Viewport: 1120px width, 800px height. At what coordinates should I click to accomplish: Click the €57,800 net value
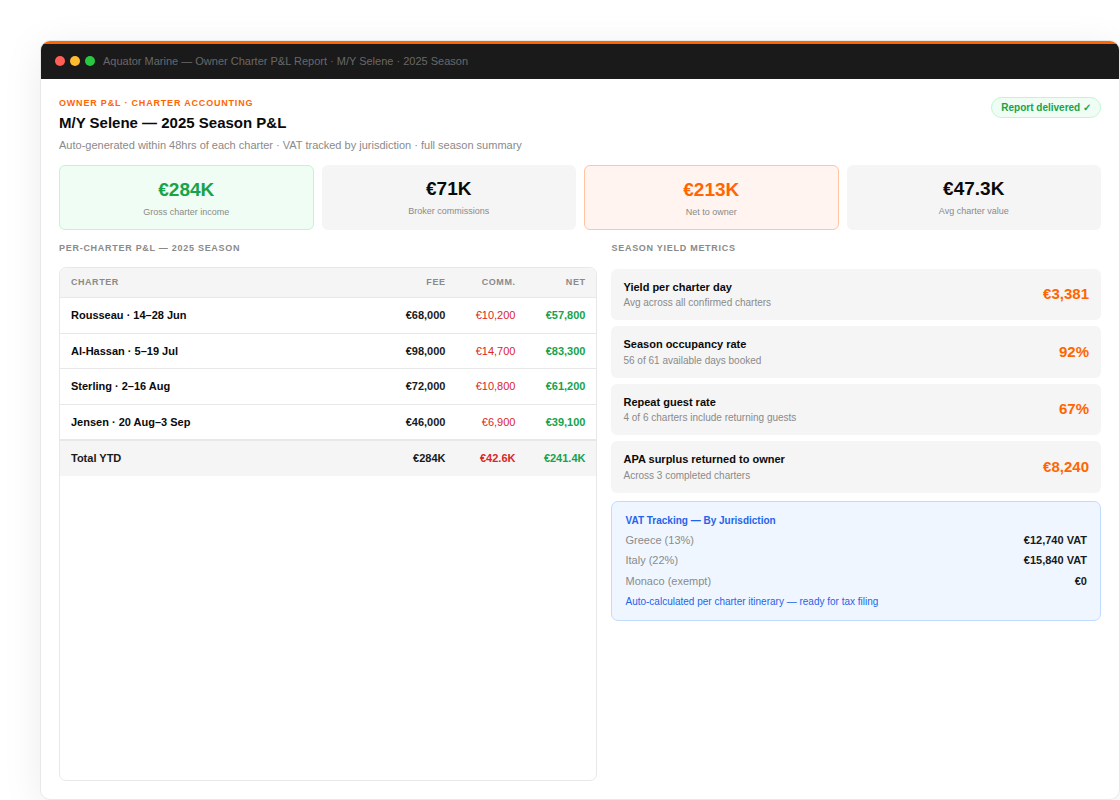566,316
